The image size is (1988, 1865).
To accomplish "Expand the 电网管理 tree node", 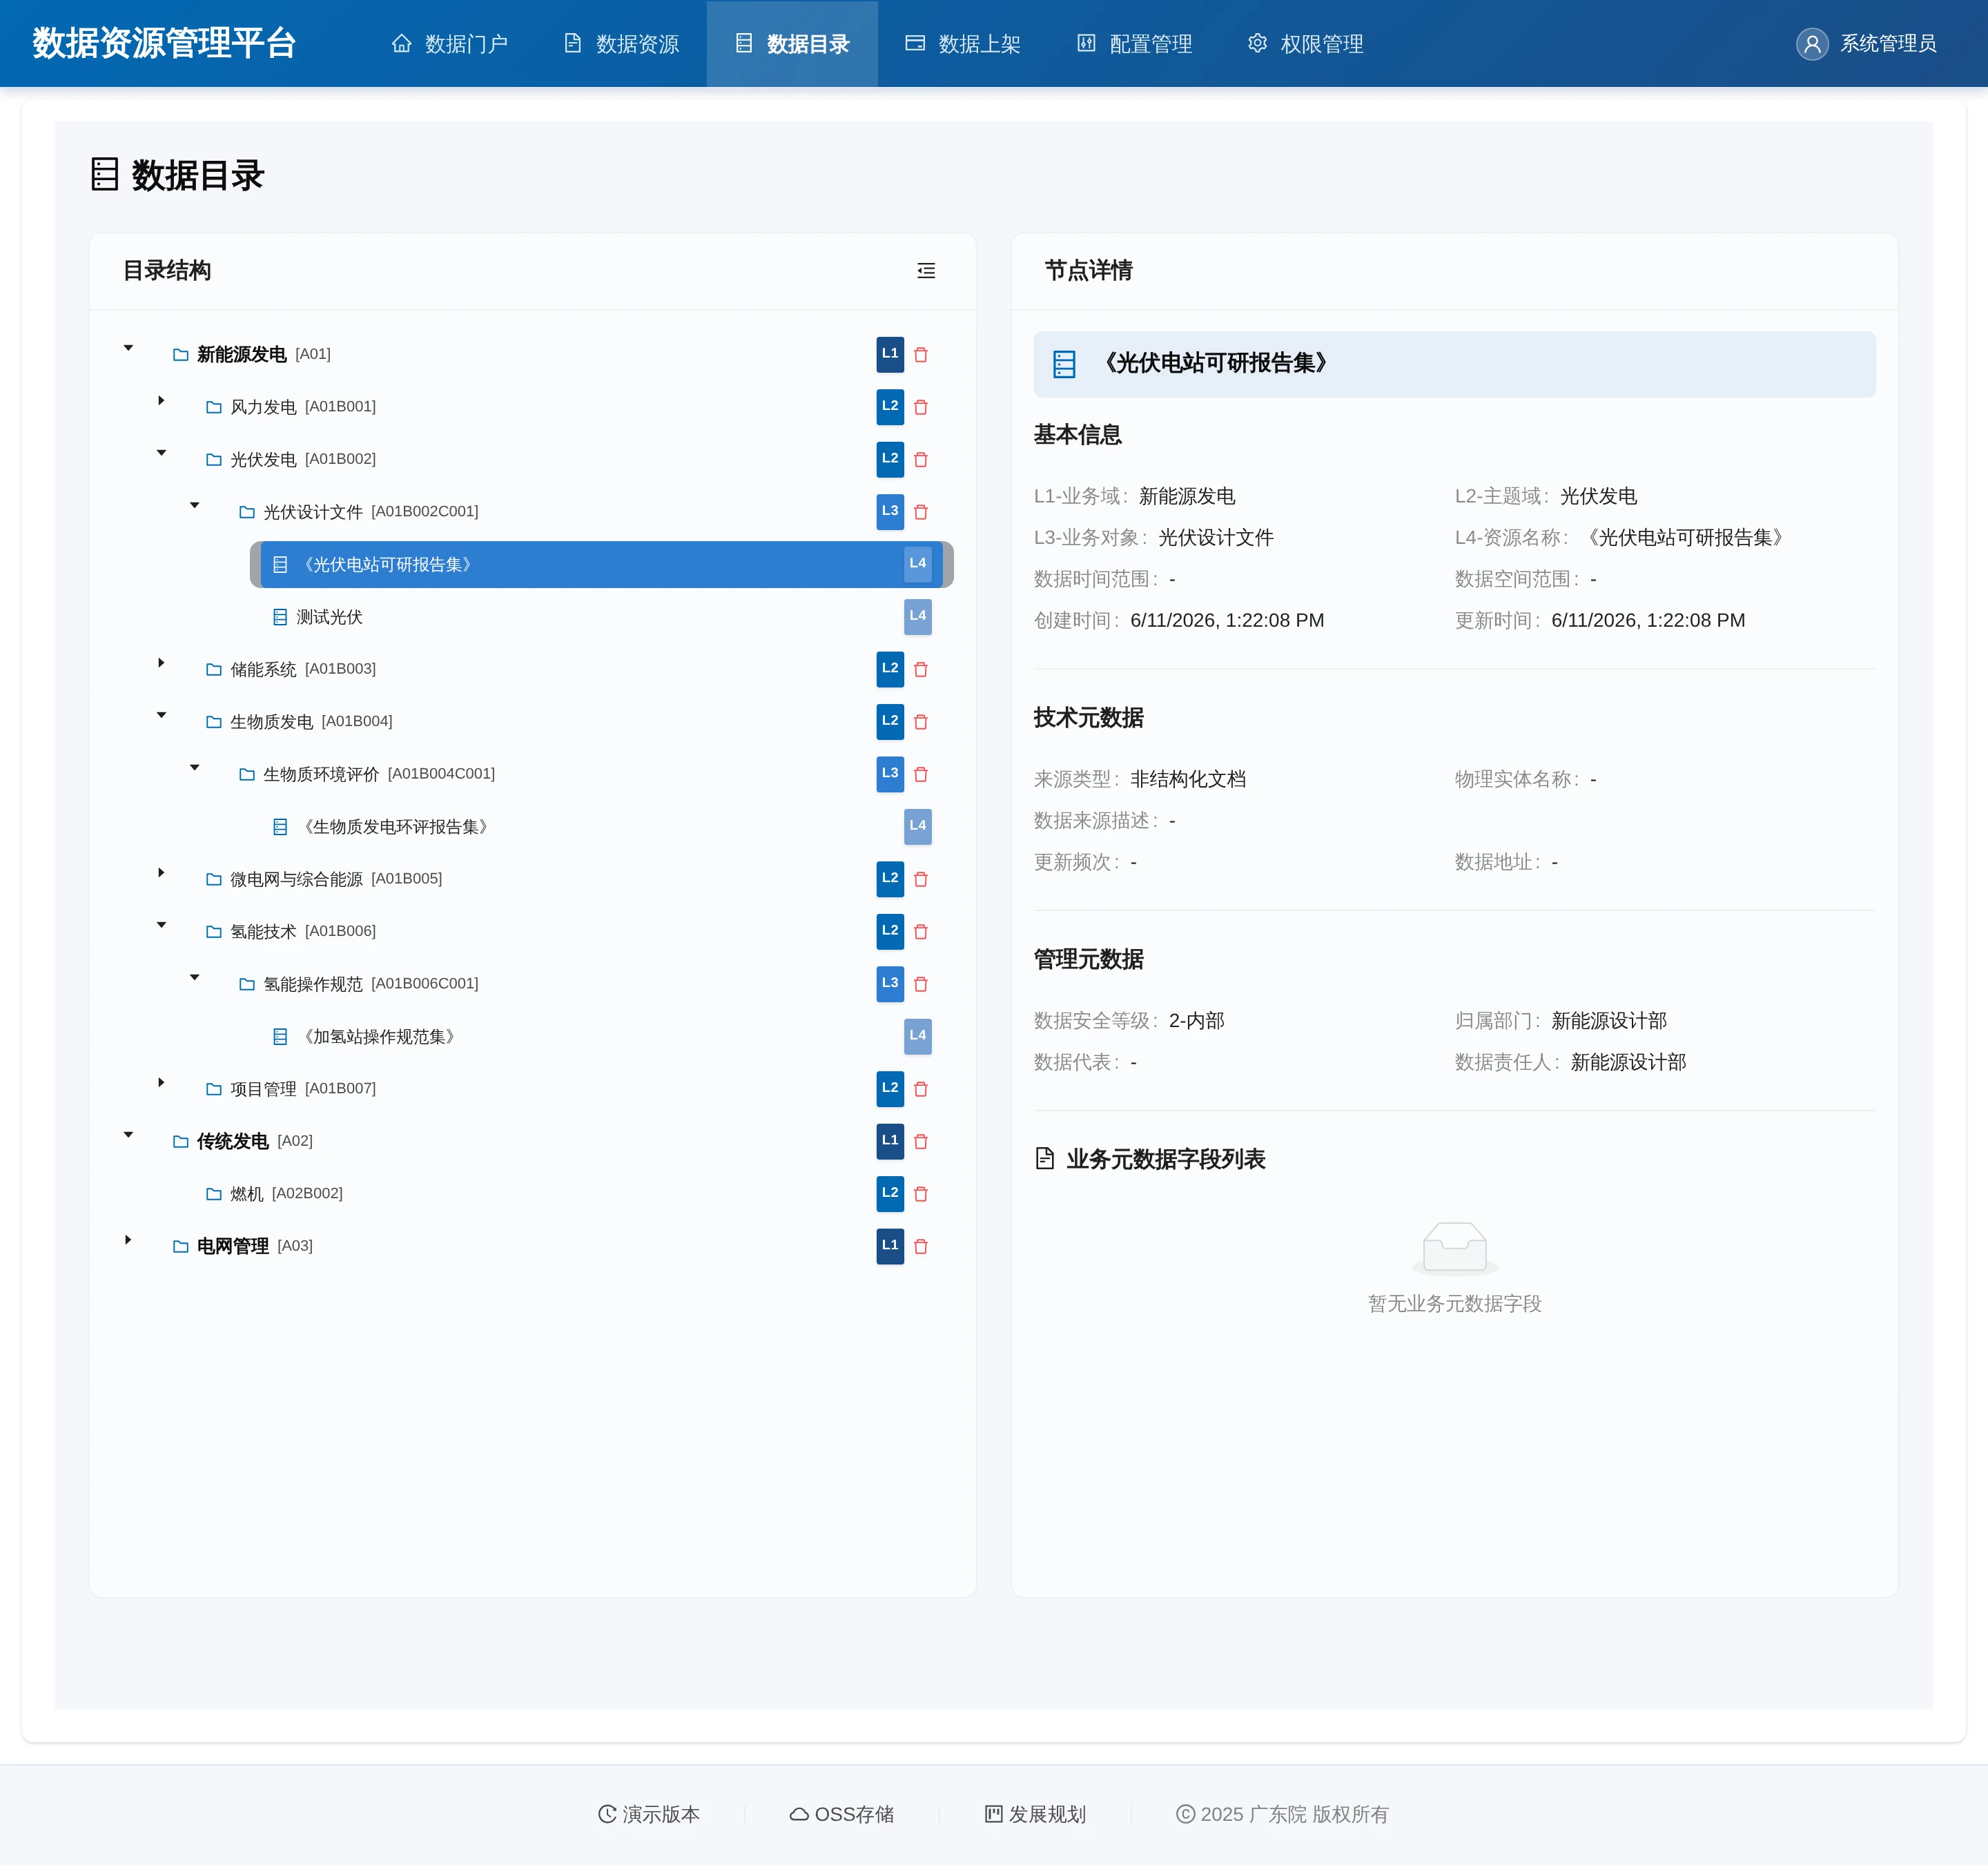I will tap(128, 1240).
